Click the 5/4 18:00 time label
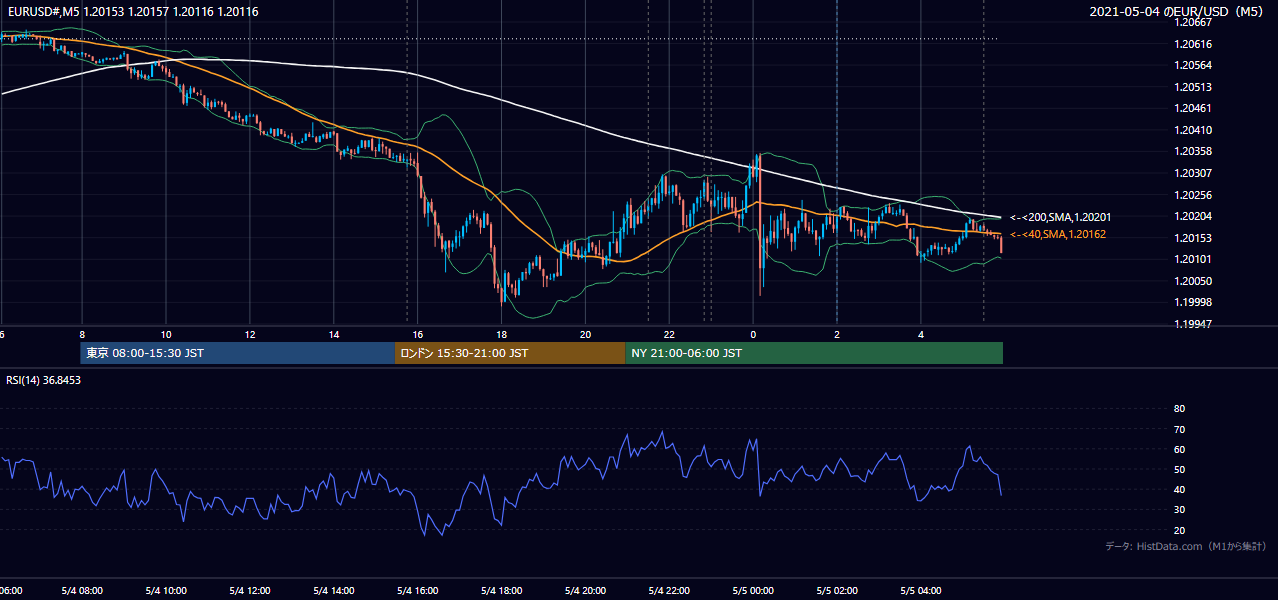Screen dimensions: 1278x600 502,591
